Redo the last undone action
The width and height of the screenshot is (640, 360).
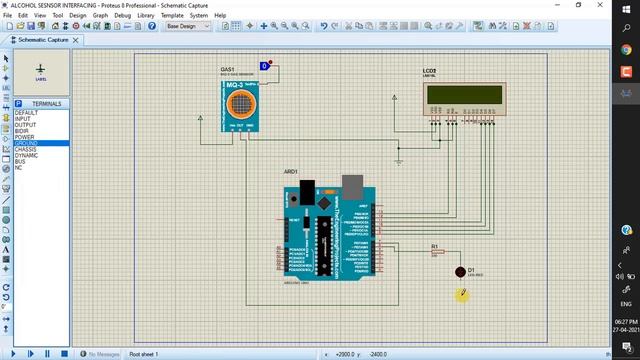tap(334, 26)
